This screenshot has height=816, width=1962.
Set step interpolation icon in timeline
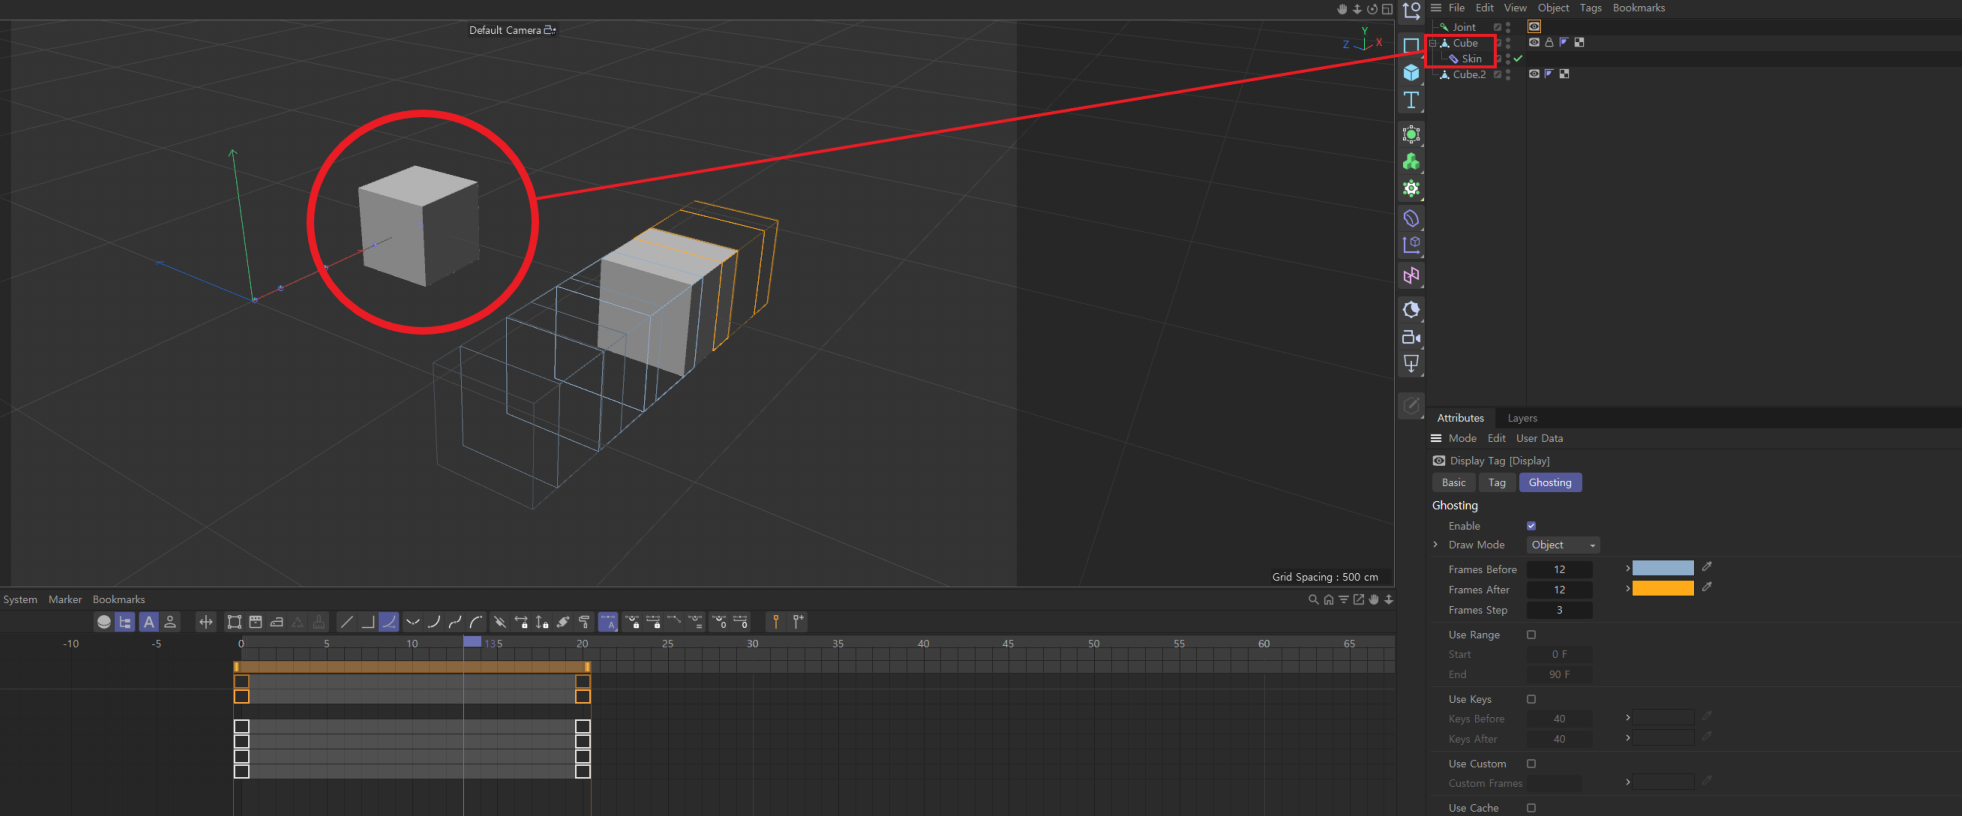click(368, 622)
